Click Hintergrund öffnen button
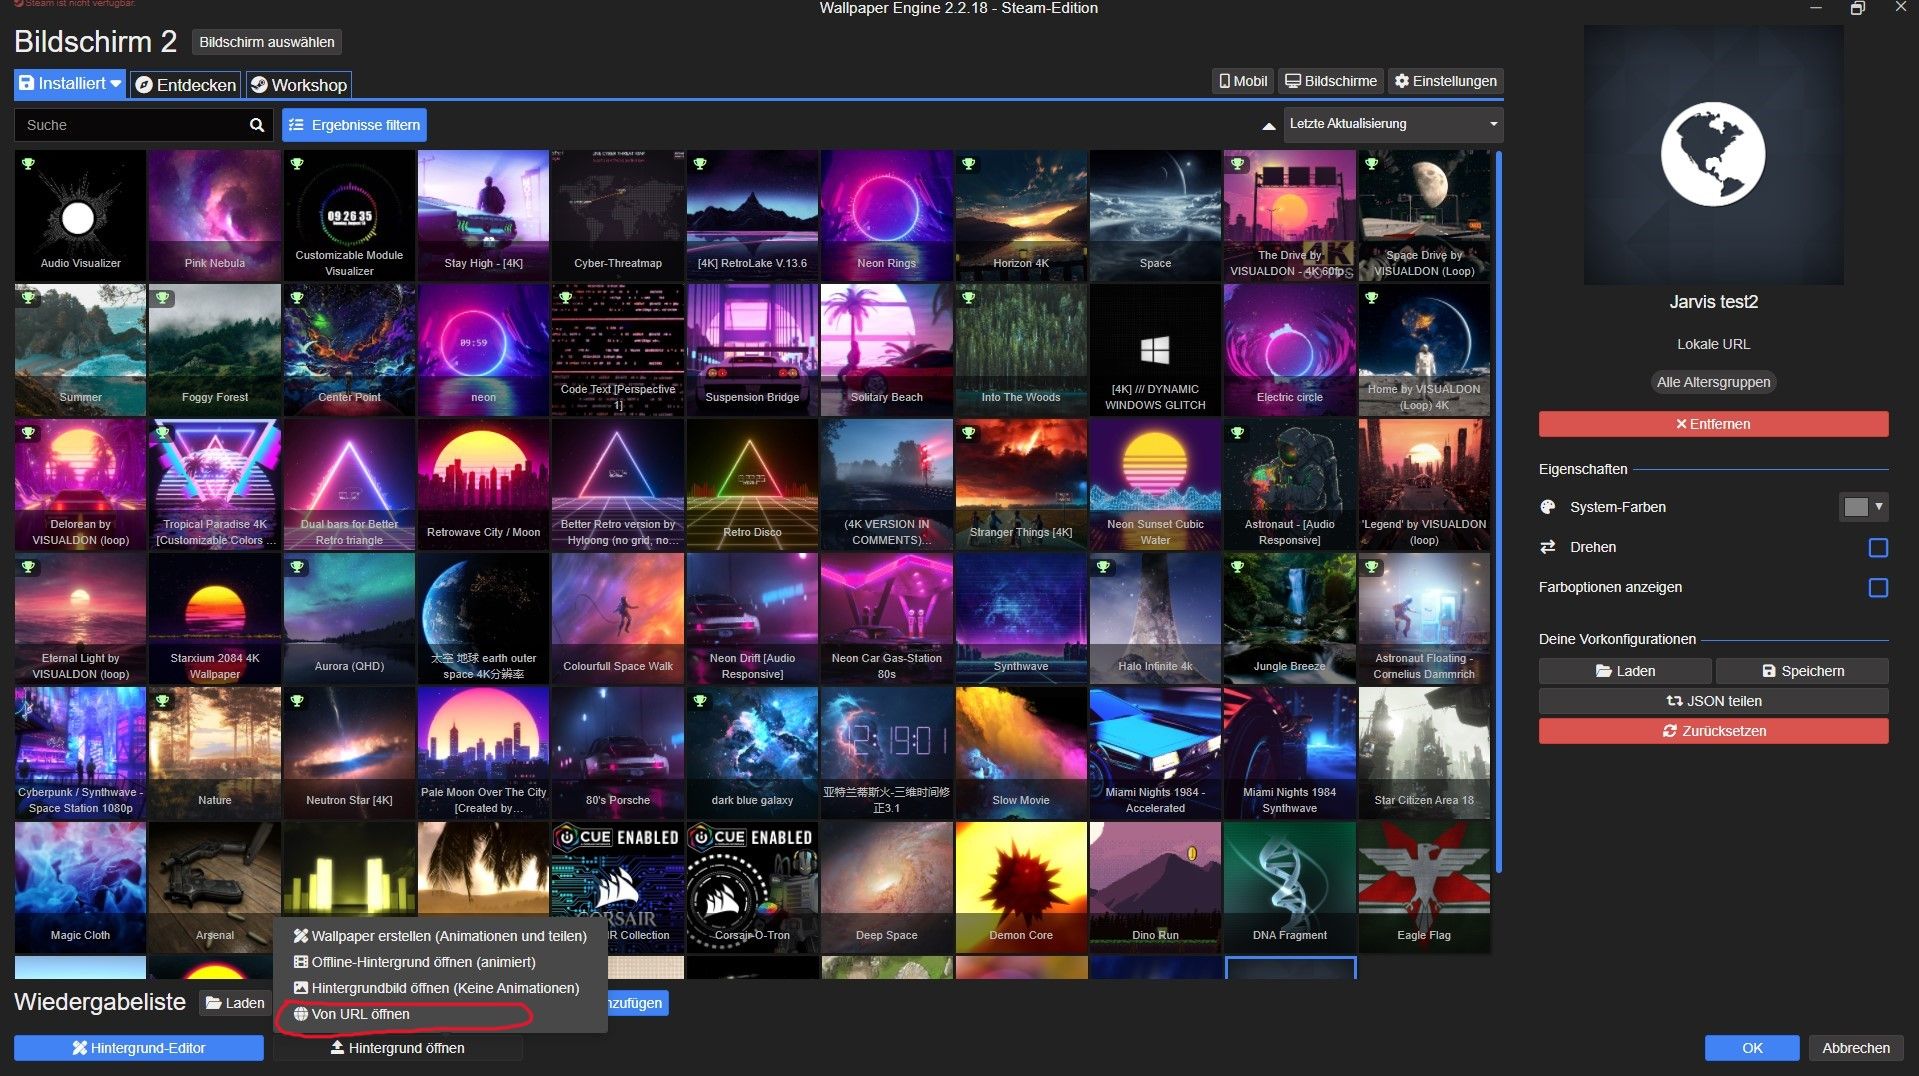The height and width of the screenshot is (1076, 1919). pyautogui.click(x=397, y=1048)
